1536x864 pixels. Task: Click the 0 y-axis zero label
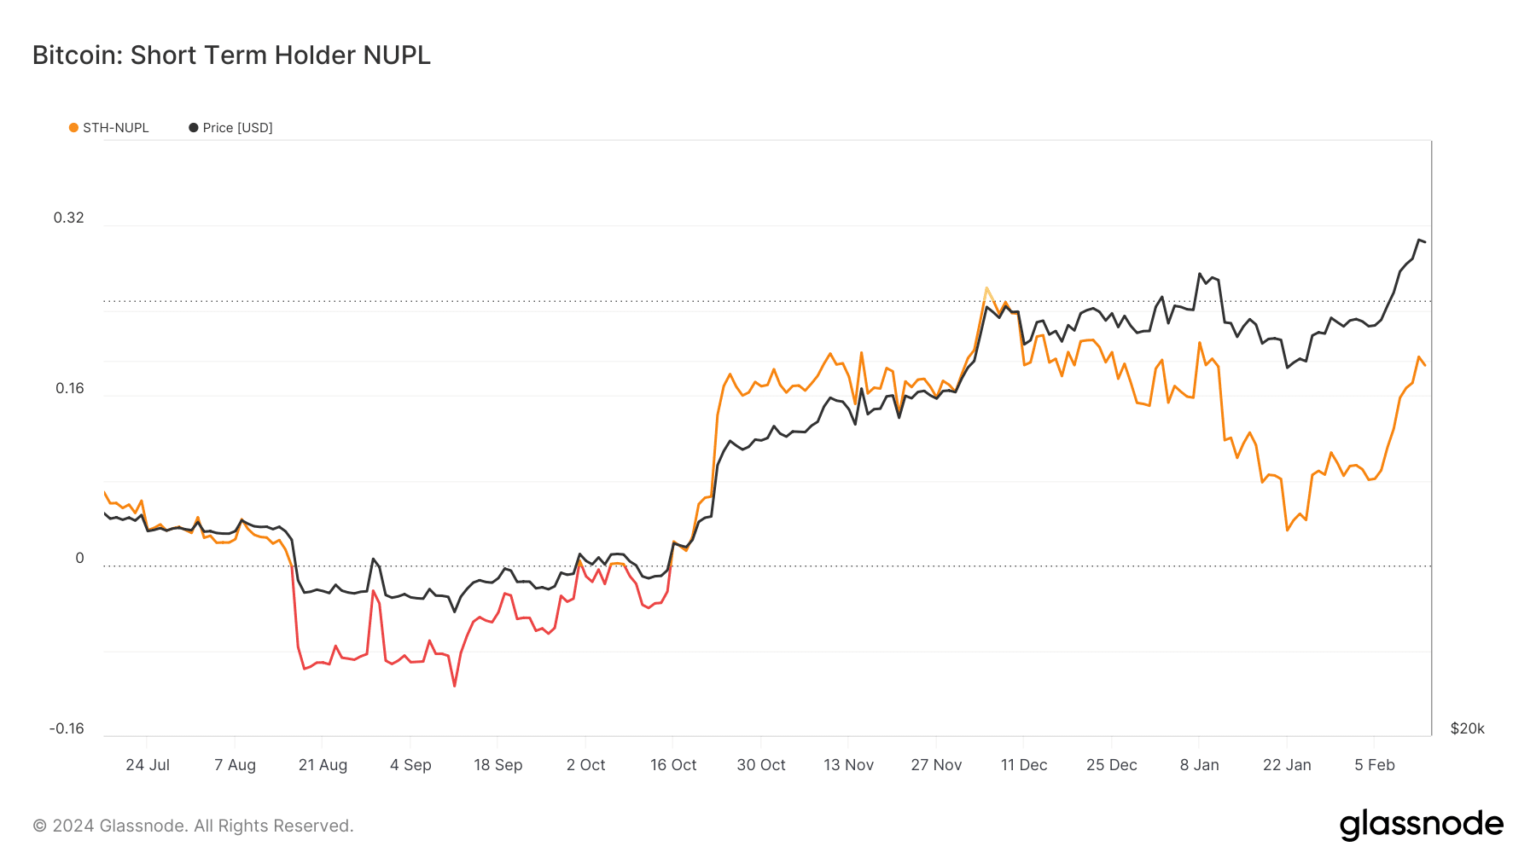[80, 558]
